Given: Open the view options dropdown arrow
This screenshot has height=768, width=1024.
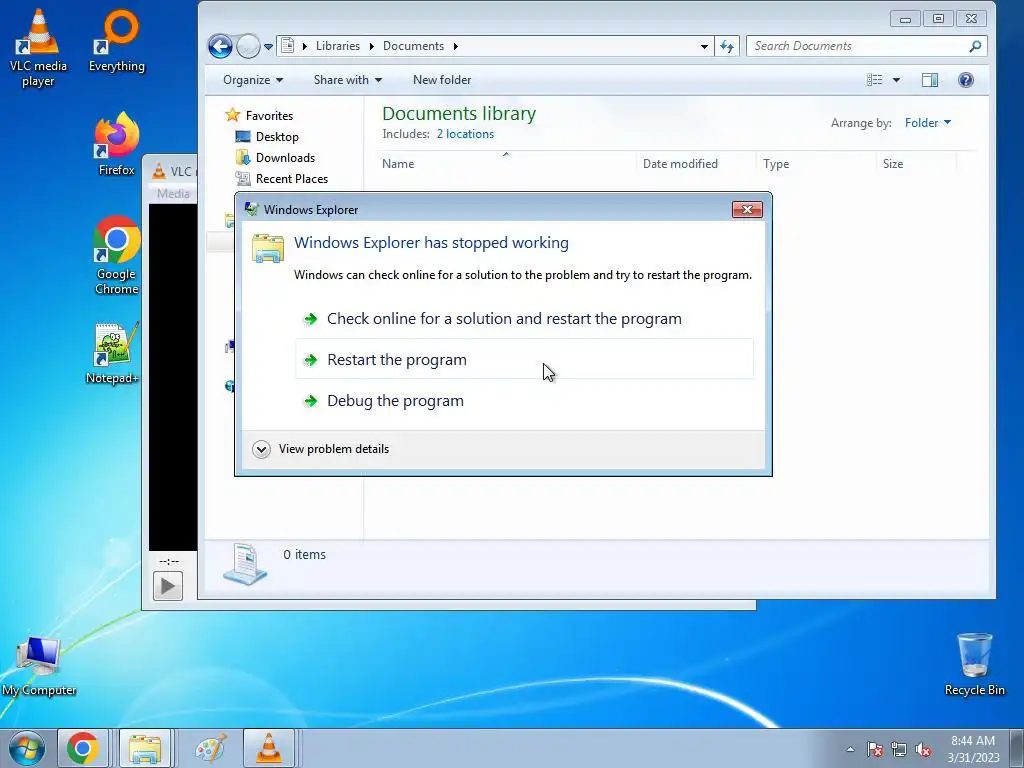Looking at the screenshot, I should click(x=896, y=80).
